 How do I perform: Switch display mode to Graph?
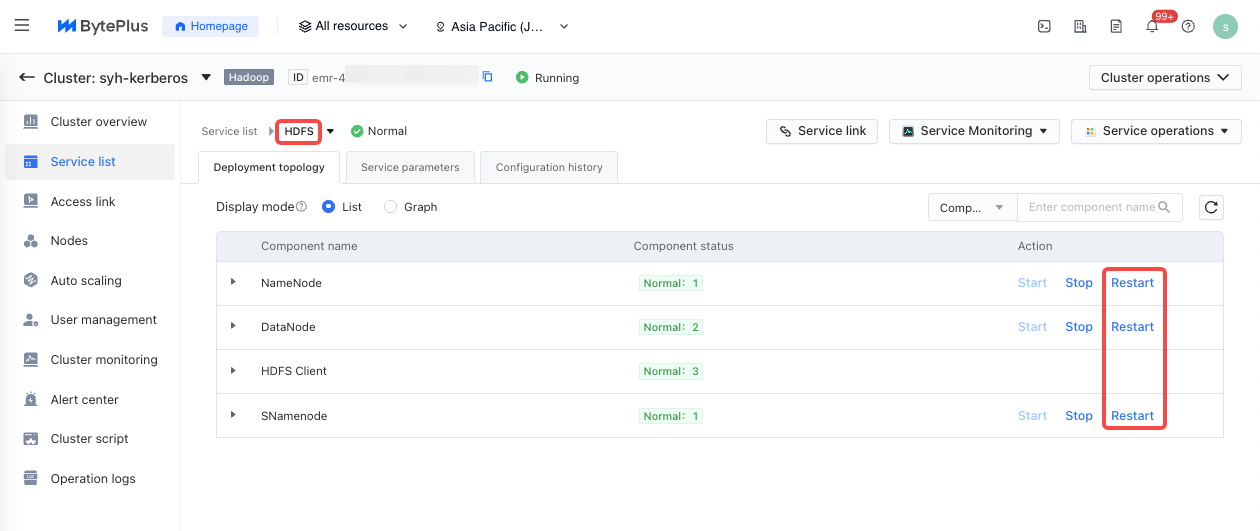tap(390, 207)
